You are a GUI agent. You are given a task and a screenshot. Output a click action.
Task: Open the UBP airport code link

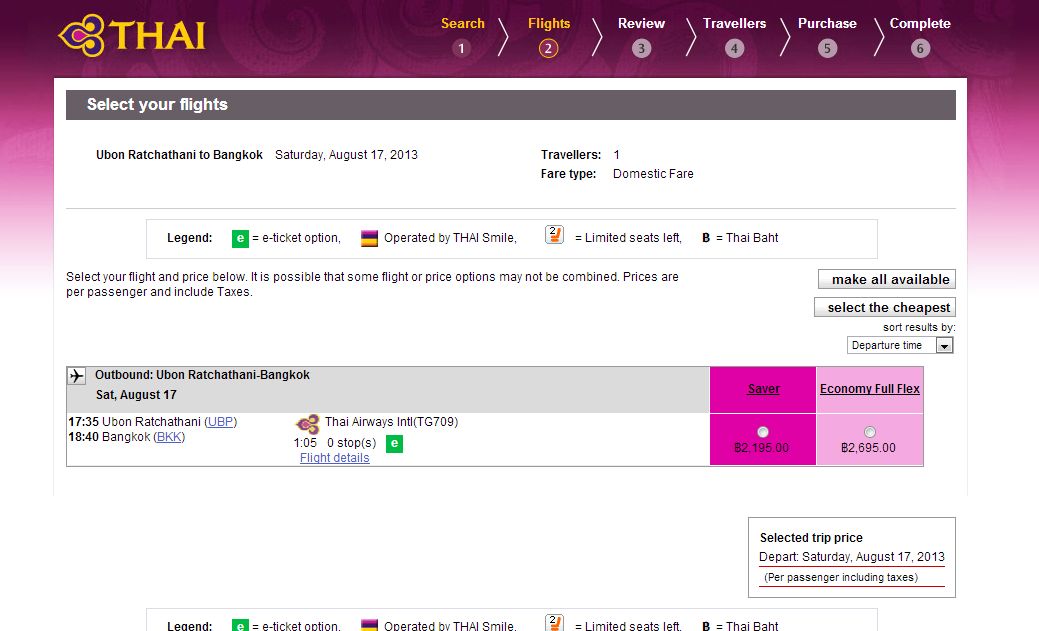[x=221, y=422]
